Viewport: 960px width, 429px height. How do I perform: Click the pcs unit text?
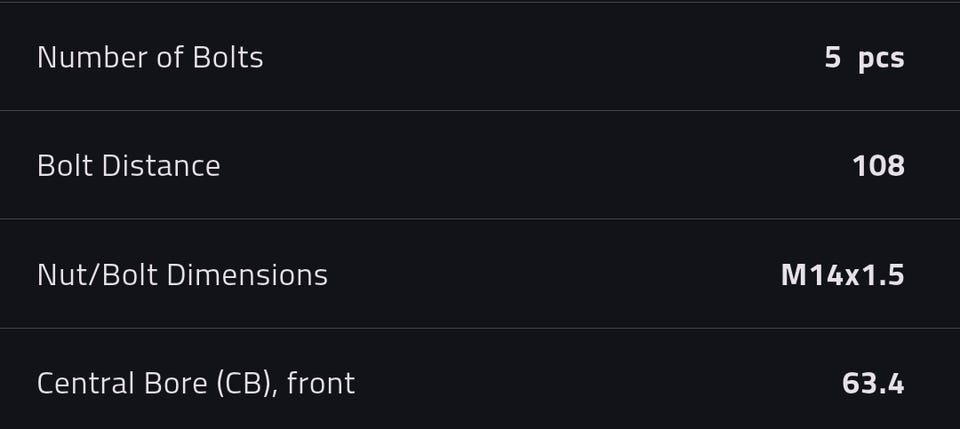[x=881, y=57]
